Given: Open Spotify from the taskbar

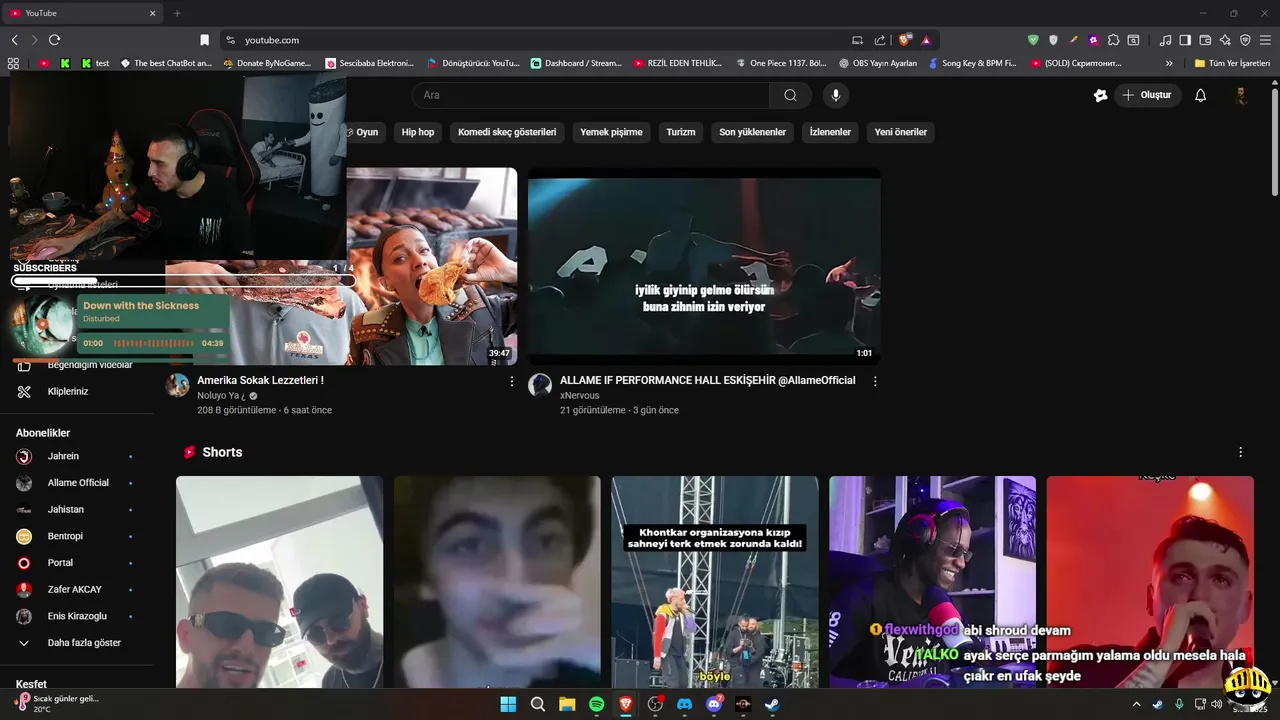Looking at the screenshot, I should pos(596,704).
